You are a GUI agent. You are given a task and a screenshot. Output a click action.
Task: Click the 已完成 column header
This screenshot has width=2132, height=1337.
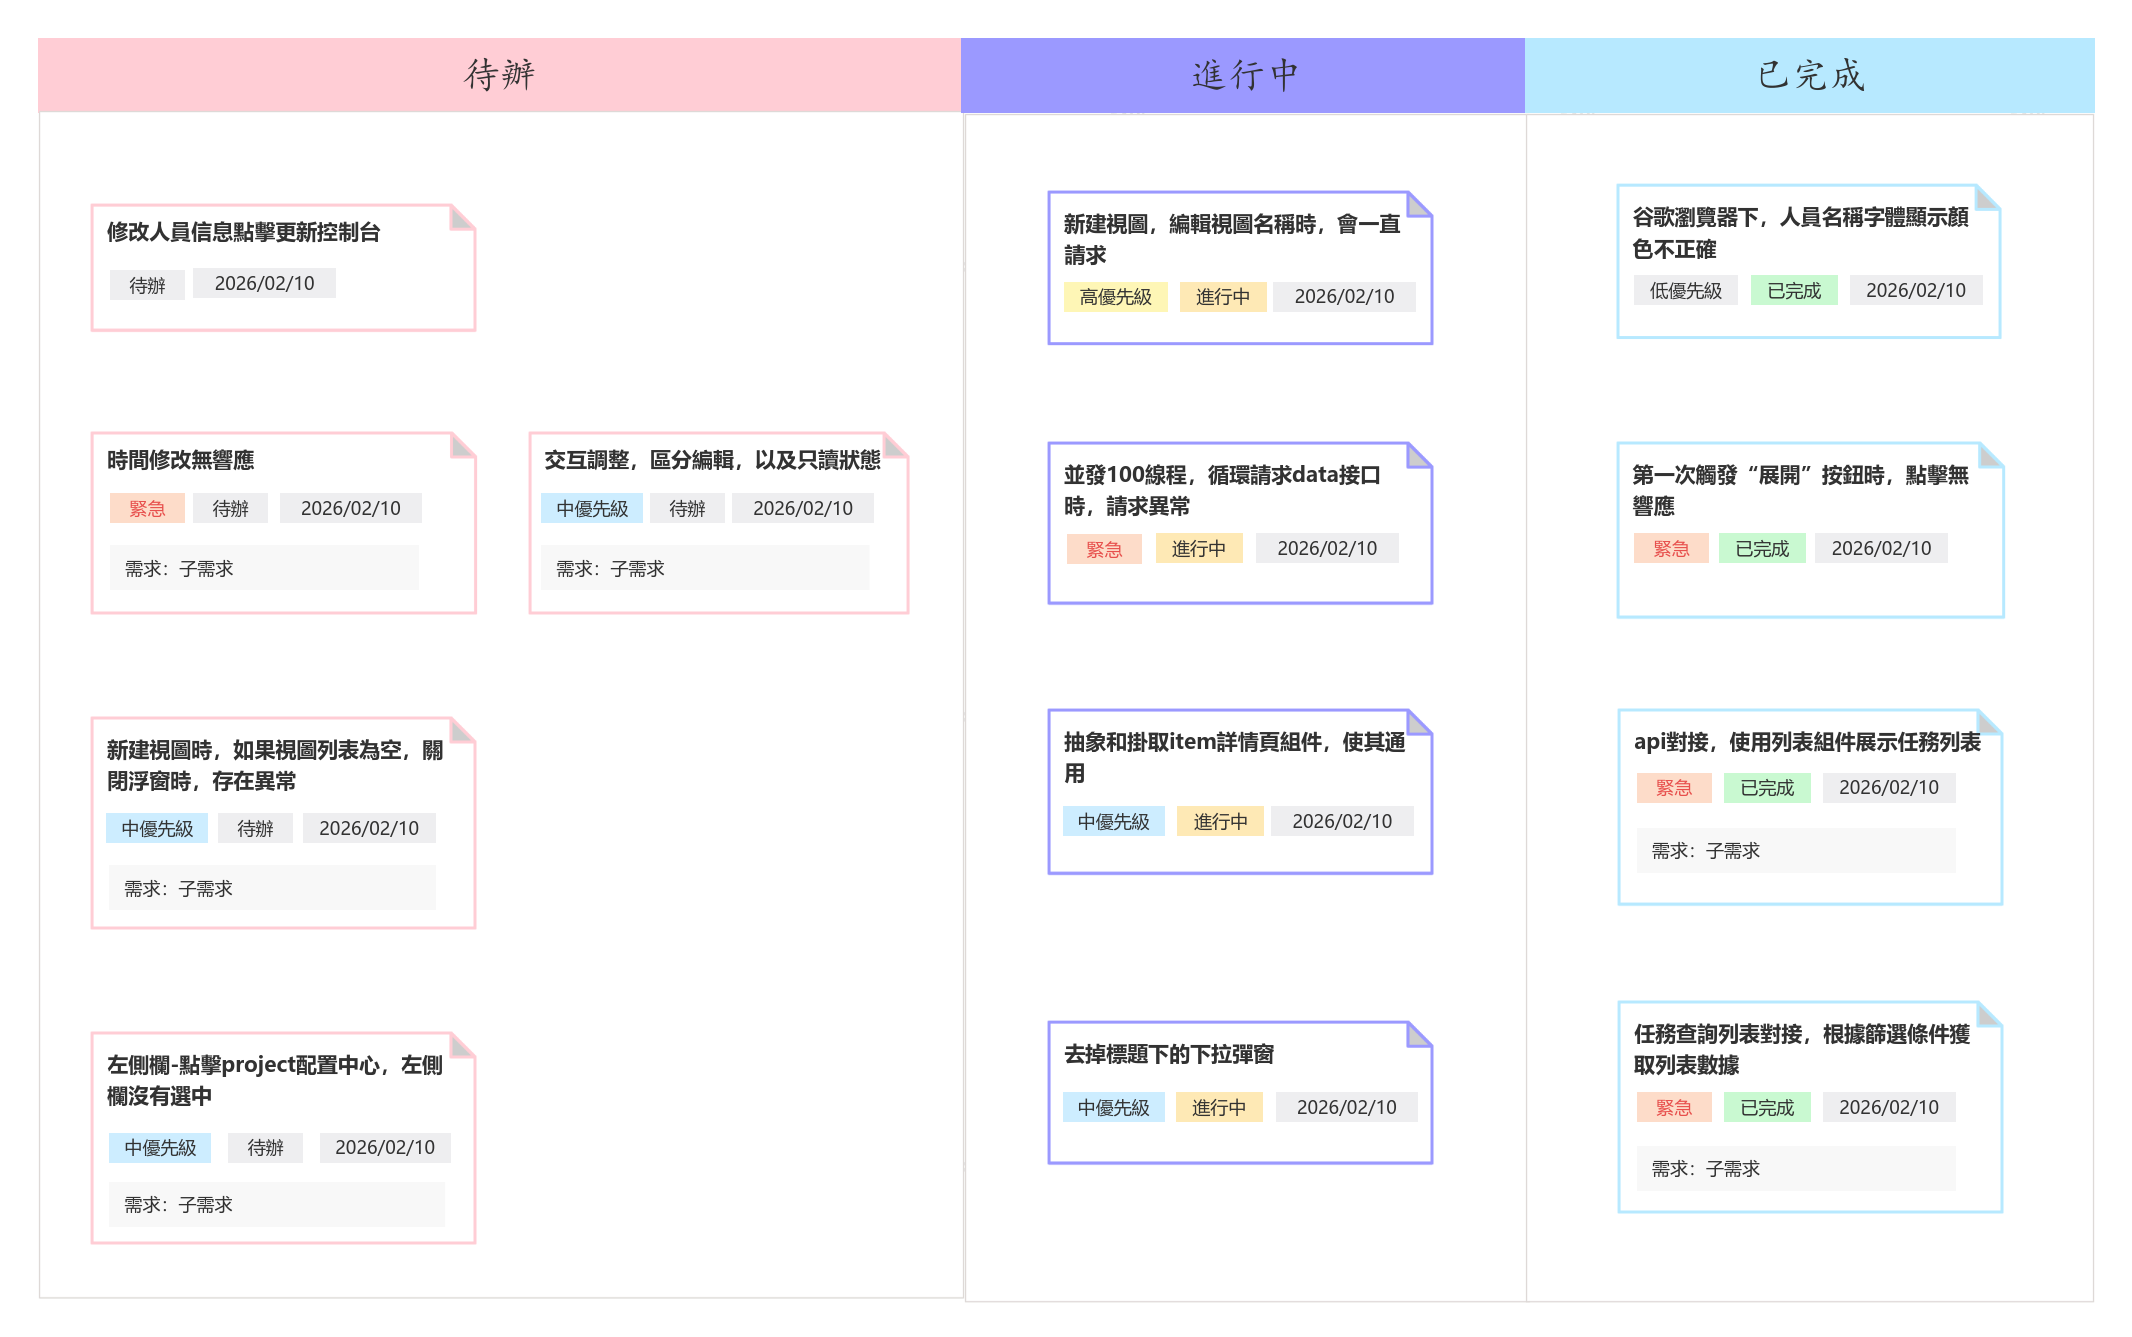1810,75
